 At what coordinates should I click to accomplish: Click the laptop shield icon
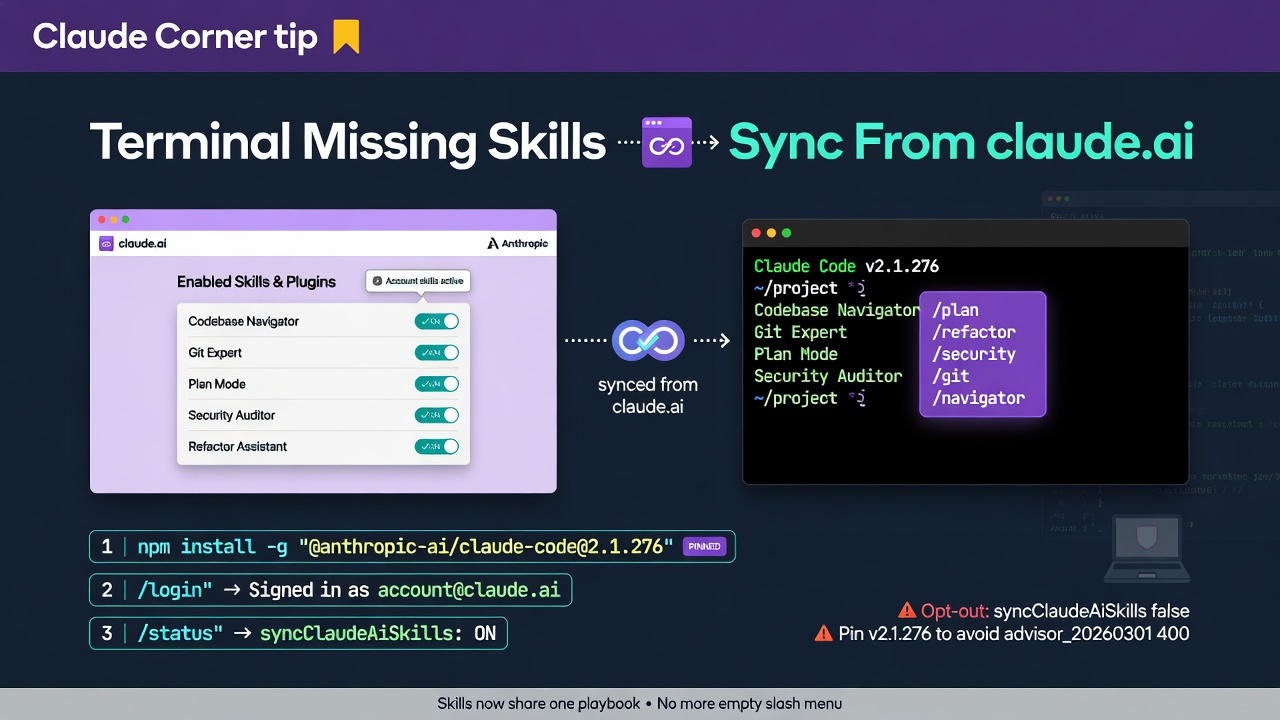click(x=1147, y=548)
